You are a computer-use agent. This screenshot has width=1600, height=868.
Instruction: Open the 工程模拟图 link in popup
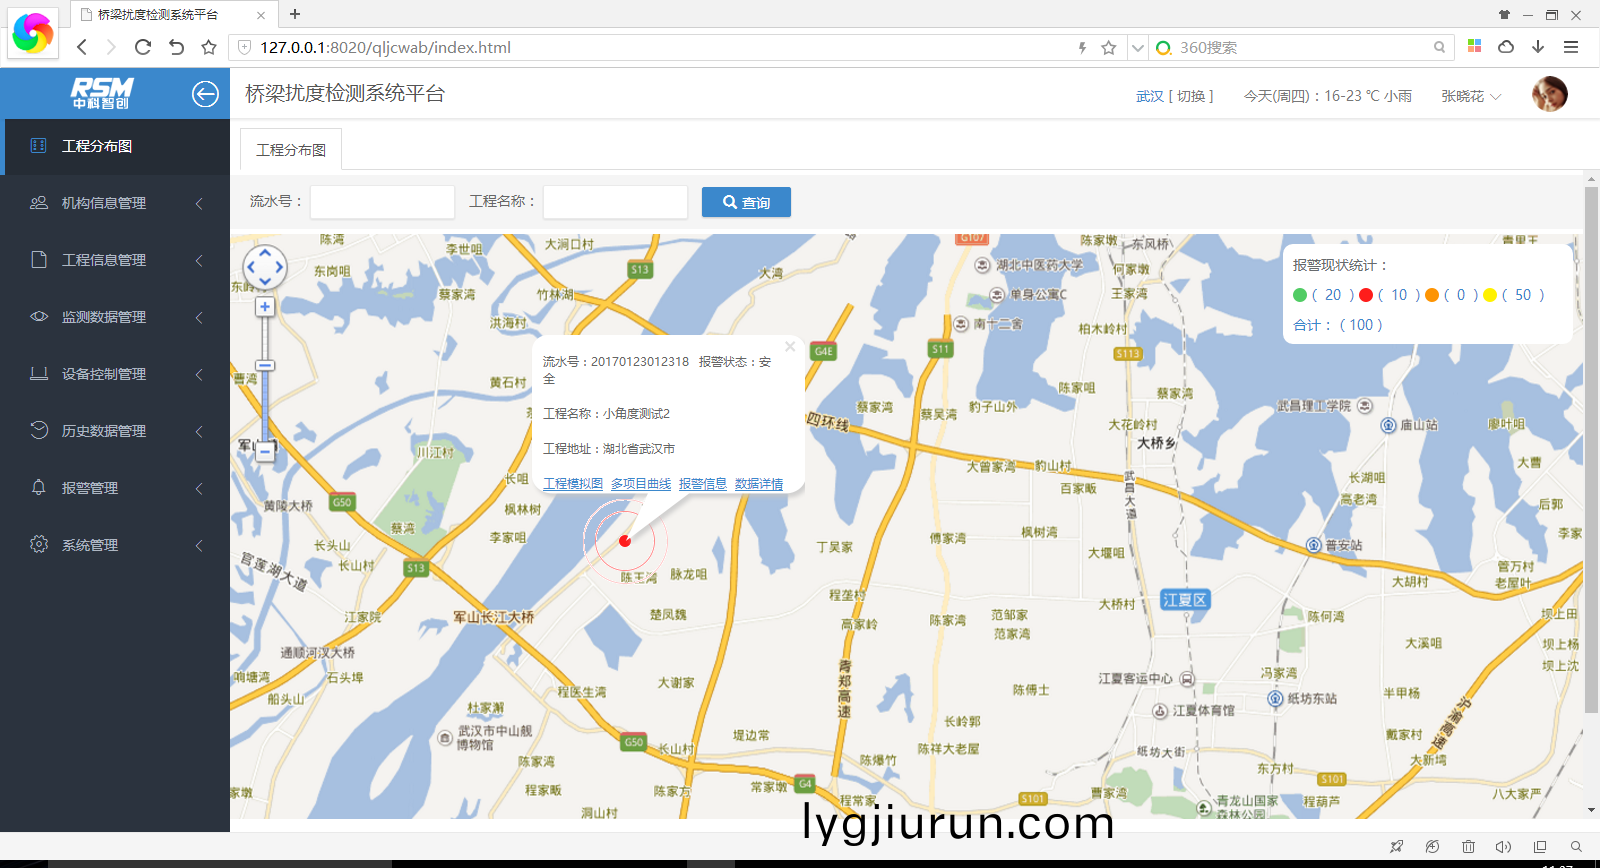pos(573,484)
